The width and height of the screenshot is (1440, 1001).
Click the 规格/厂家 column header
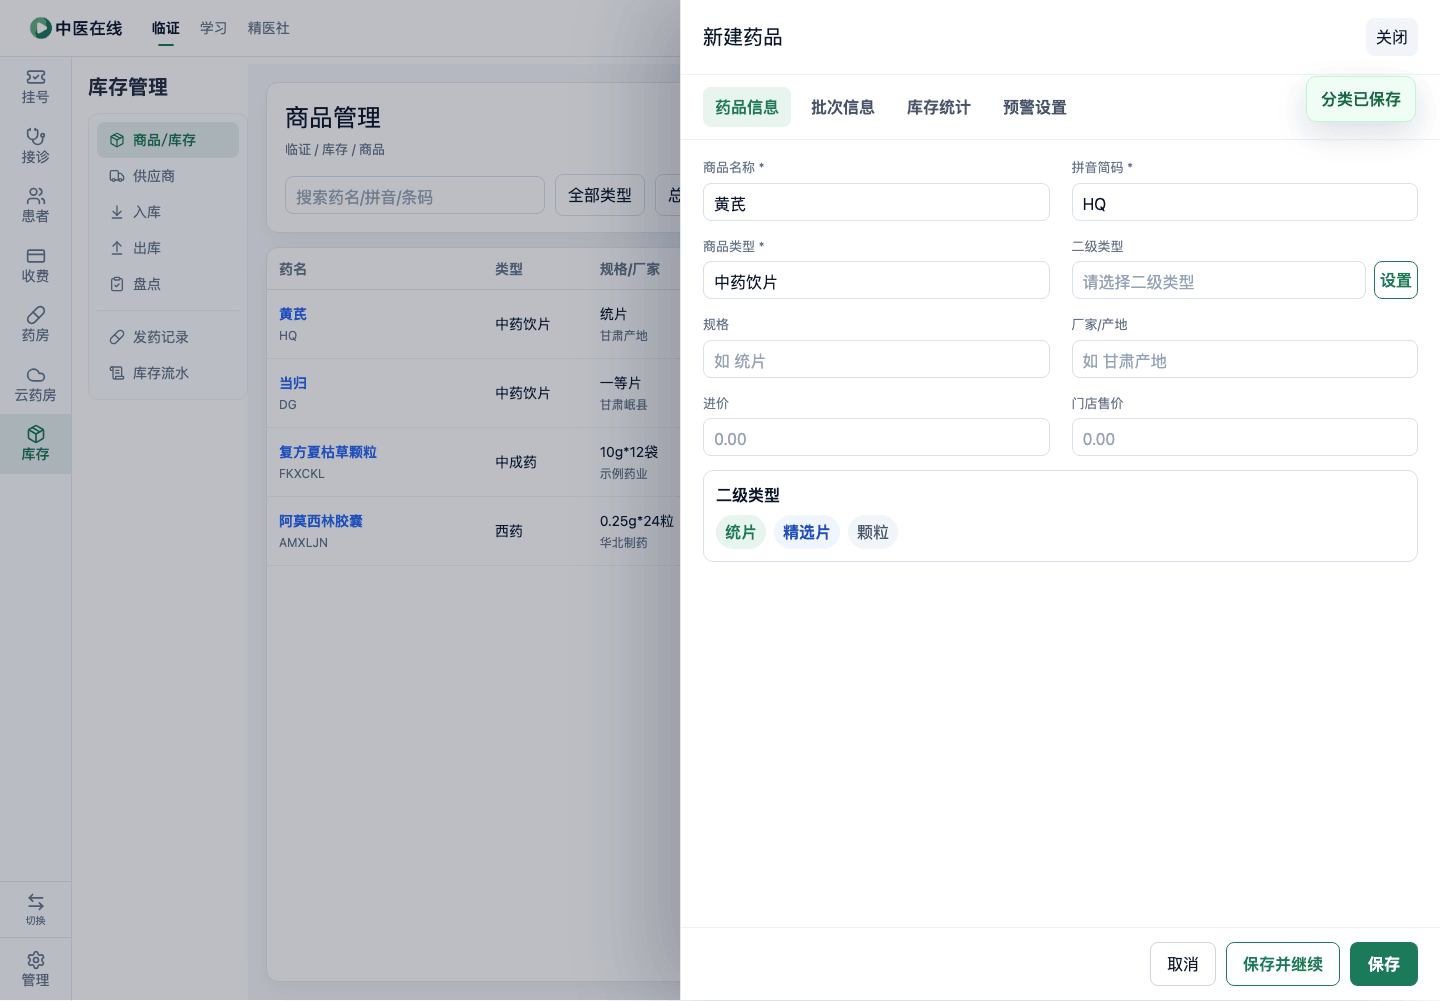coord(630,269)
